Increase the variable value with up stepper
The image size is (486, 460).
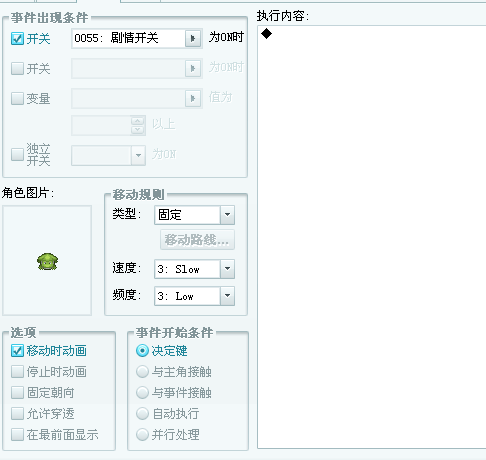click(138, 121)
